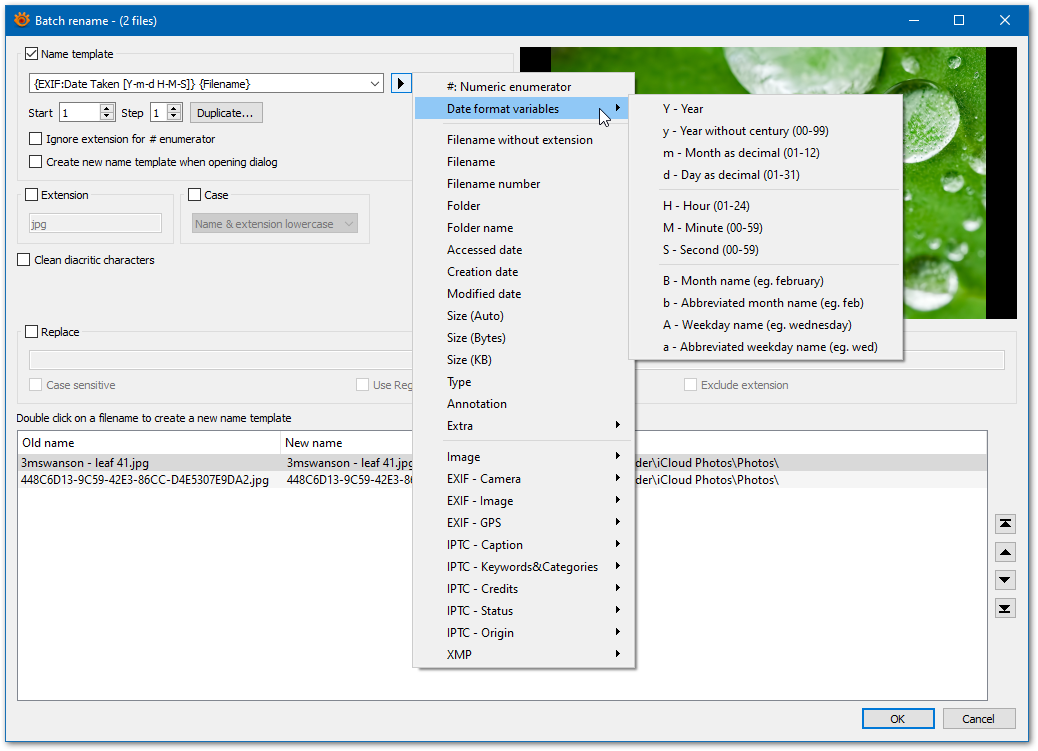The width and height of the screenshot is (1038, 751).
Task: Select 'Y - Year' date variable
Action: (683, 109)
